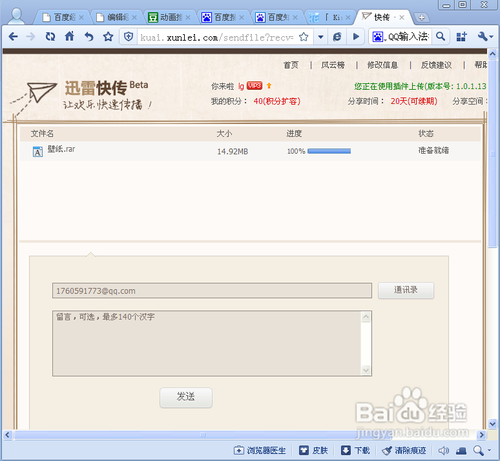Screen dimensions: 500x461
Task: Click 清除痕迹 clear traces in status bar
Action: tap(404, 451)
